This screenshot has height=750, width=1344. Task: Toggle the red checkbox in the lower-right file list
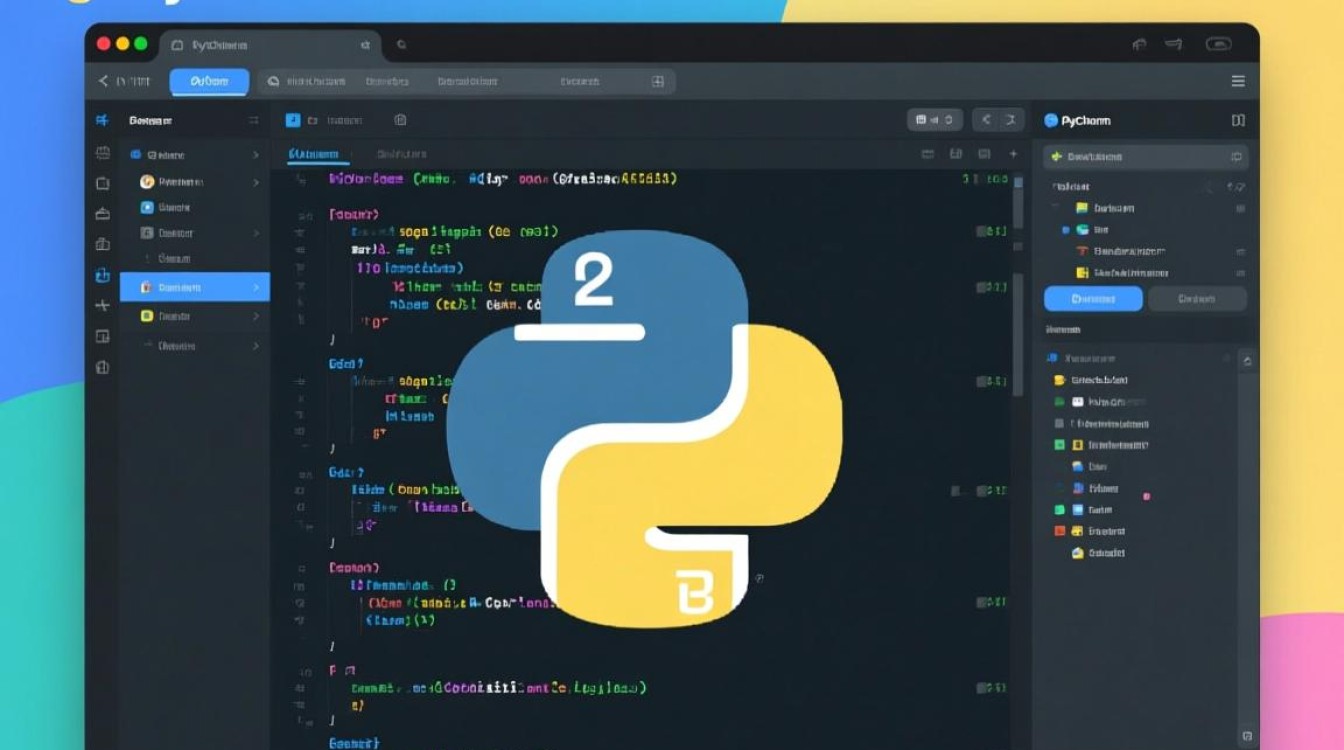tap(1060, 531)
